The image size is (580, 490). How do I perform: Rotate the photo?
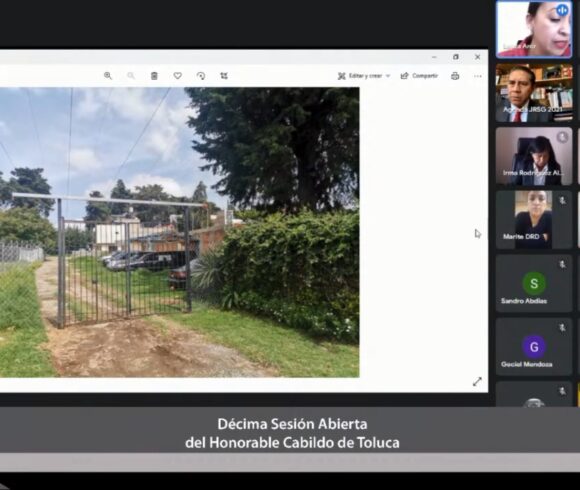[201, 76]
